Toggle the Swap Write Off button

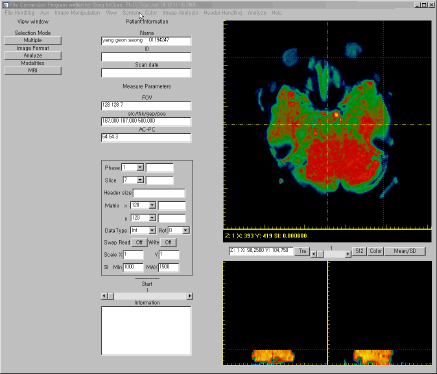point(168,242)
